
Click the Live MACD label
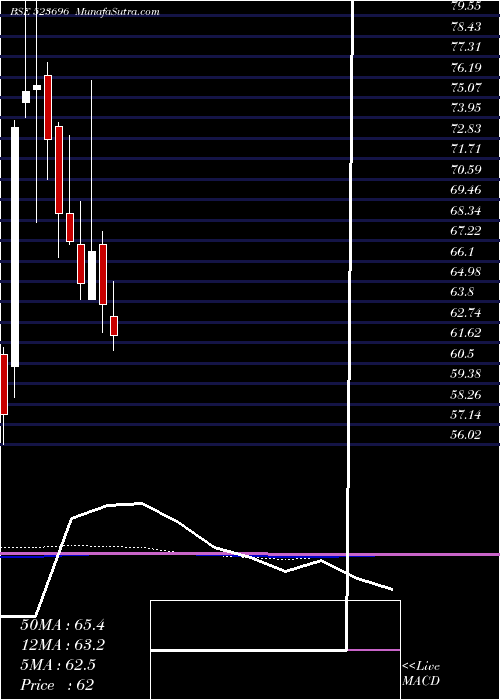(421, 674)
